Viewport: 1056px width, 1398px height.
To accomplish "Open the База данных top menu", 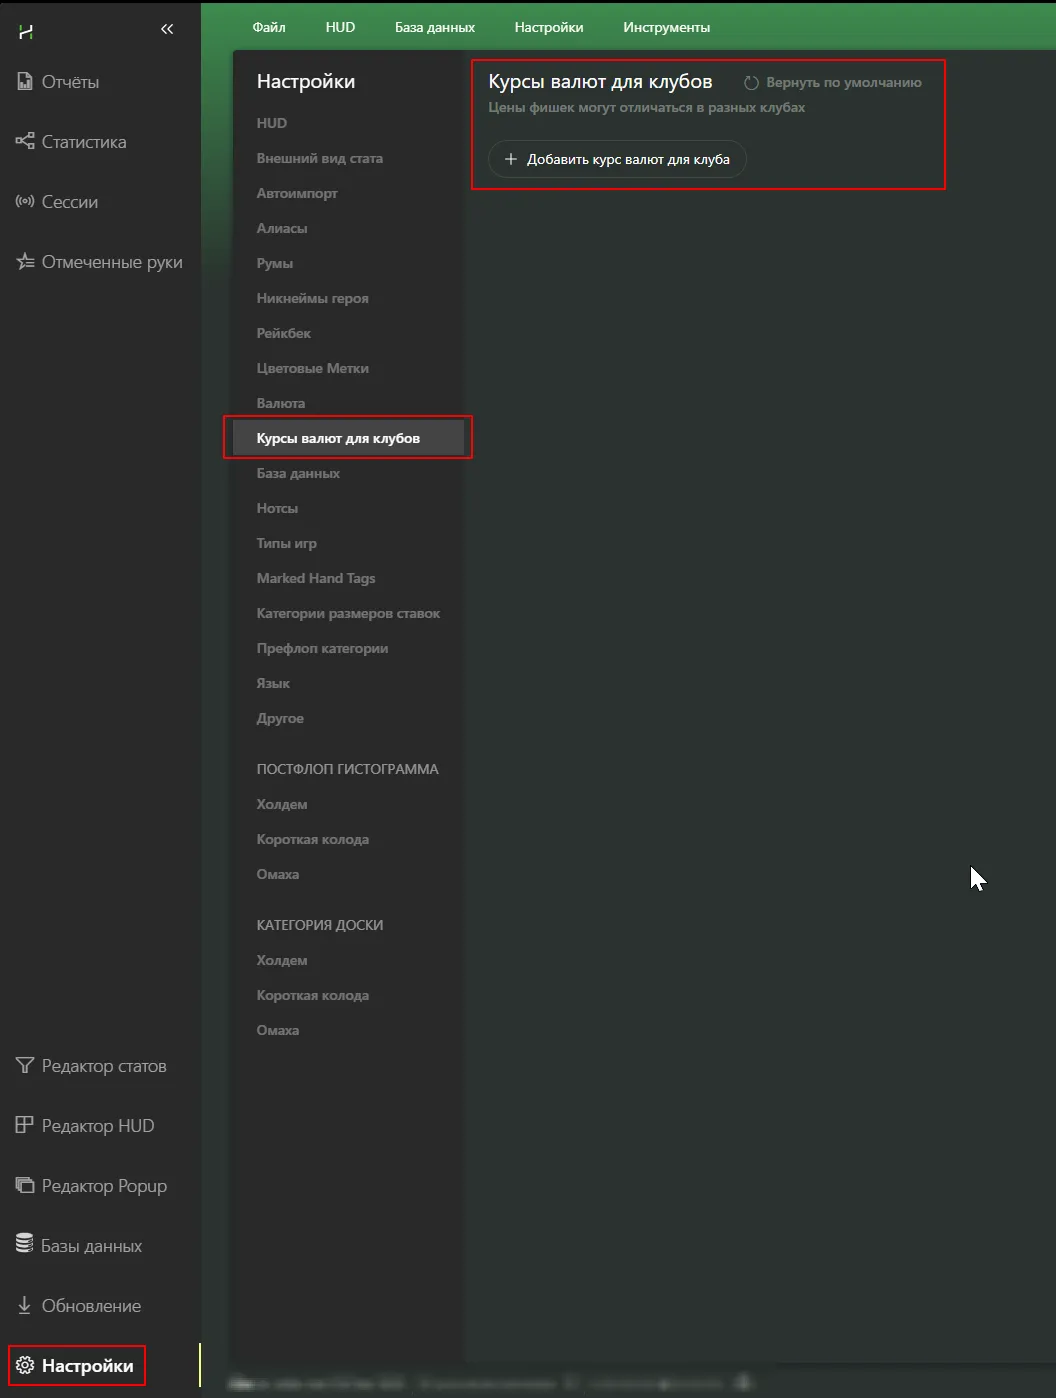I will coord(434,28).
